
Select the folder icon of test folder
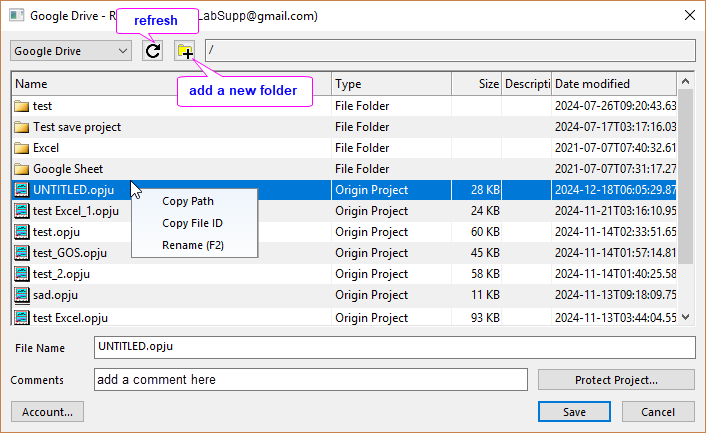tap(21, 106)
